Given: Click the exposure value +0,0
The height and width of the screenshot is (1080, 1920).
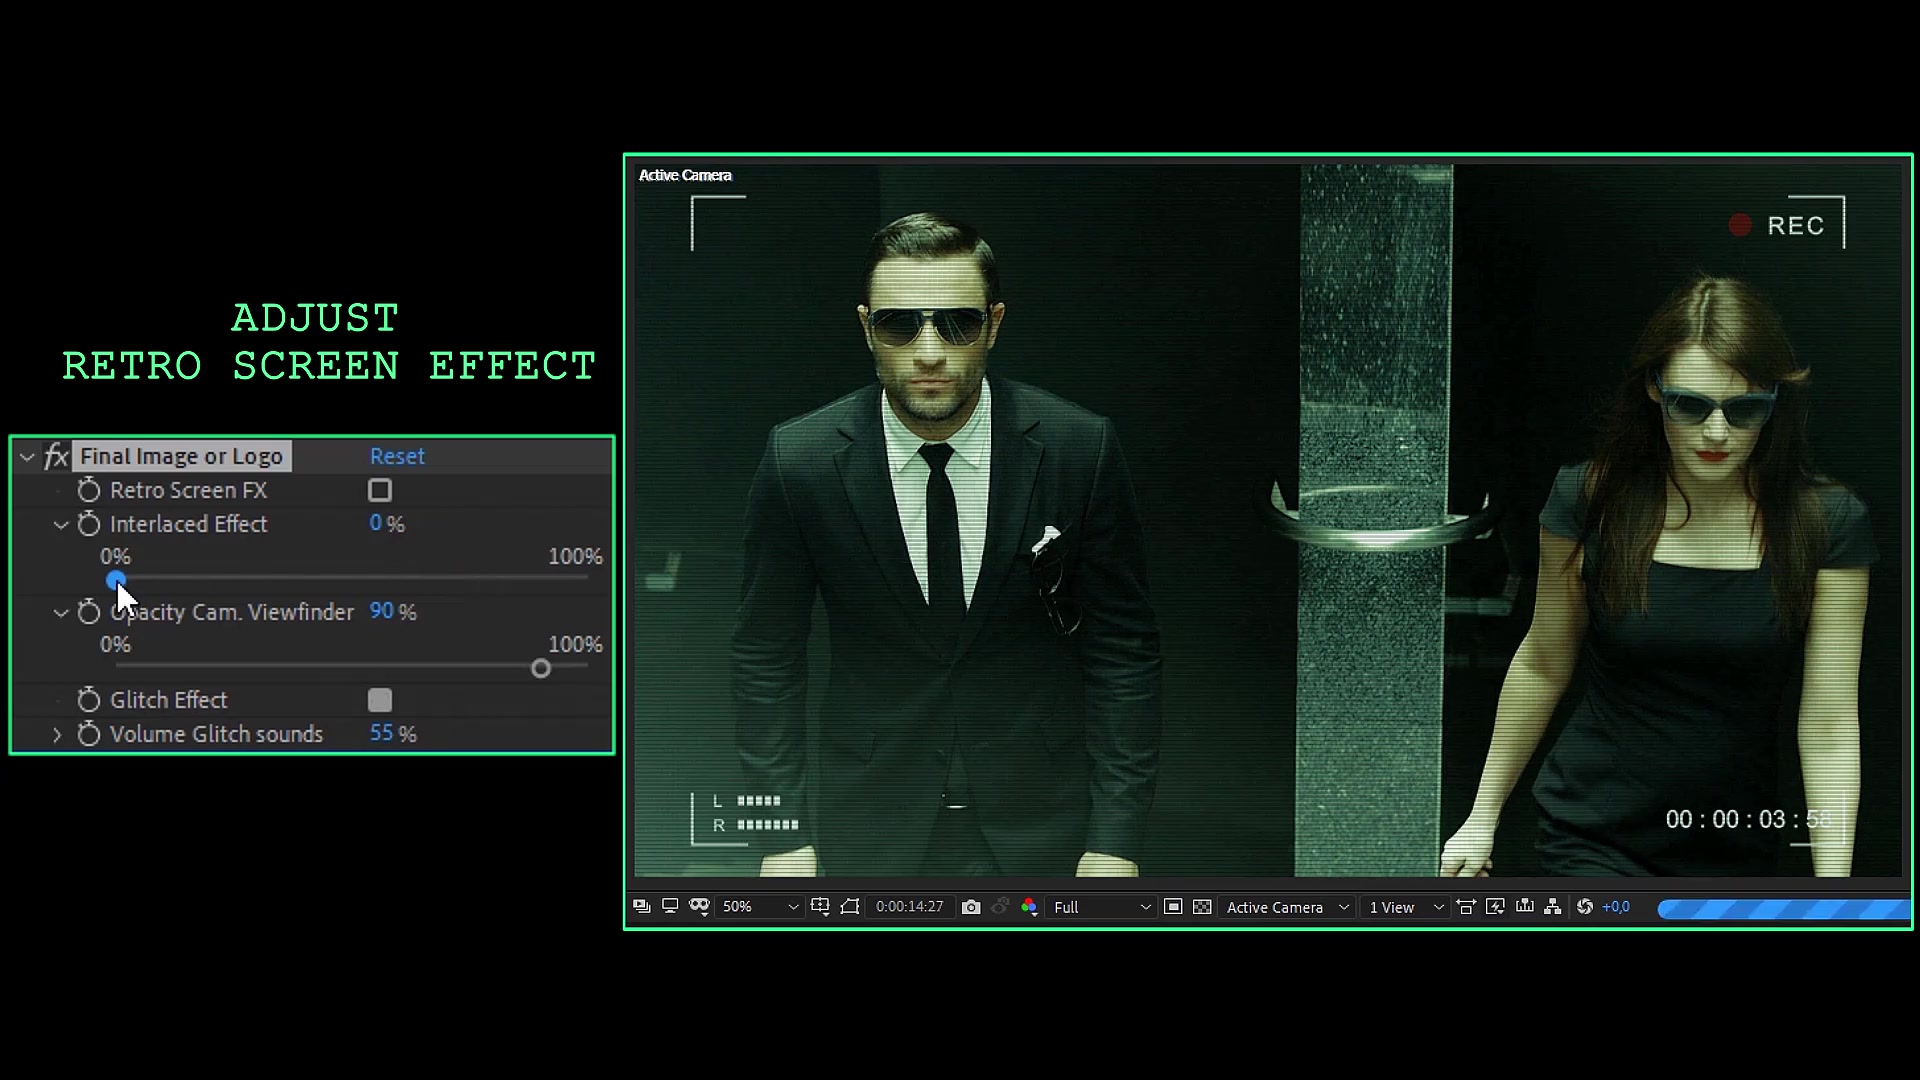Looking at the screenshot, I should 1616,907.
